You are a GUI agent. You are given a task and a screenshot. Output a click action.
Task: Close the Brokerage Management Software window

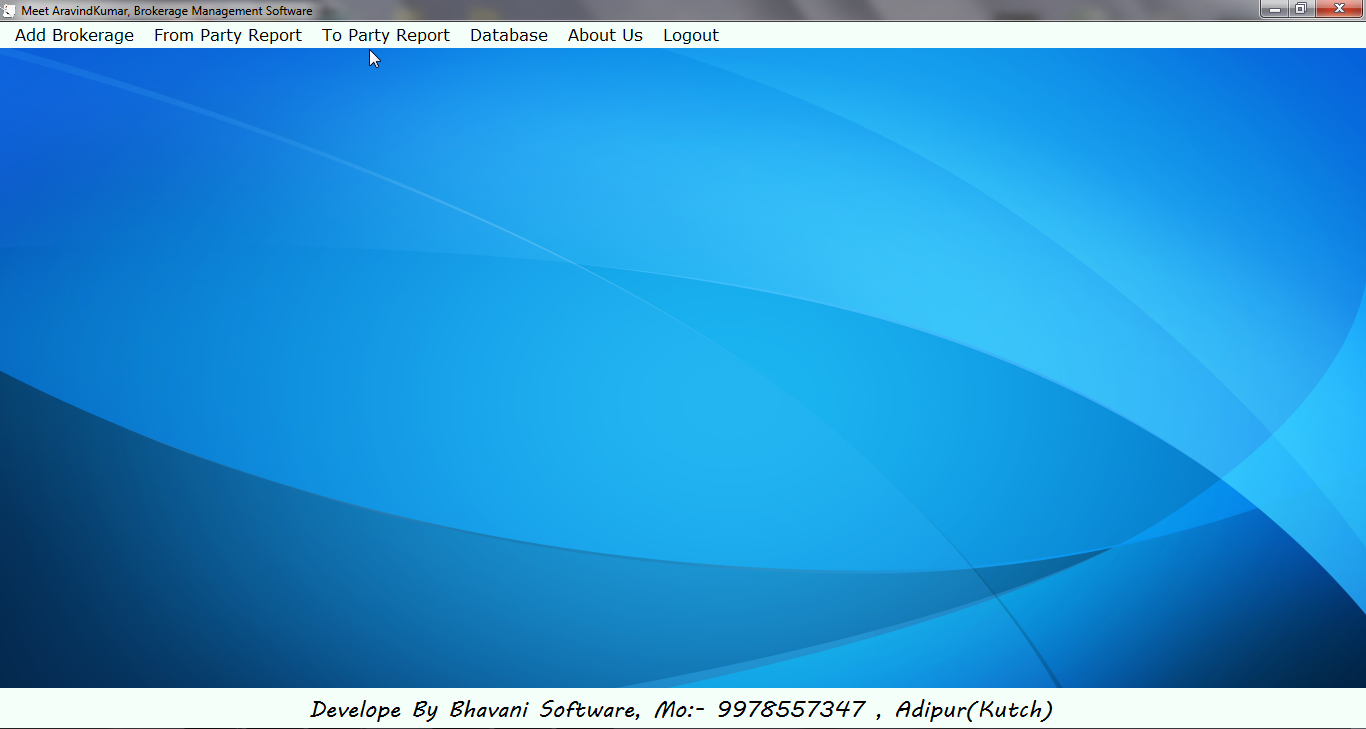pyautogui.click(x=1338, y=9)
